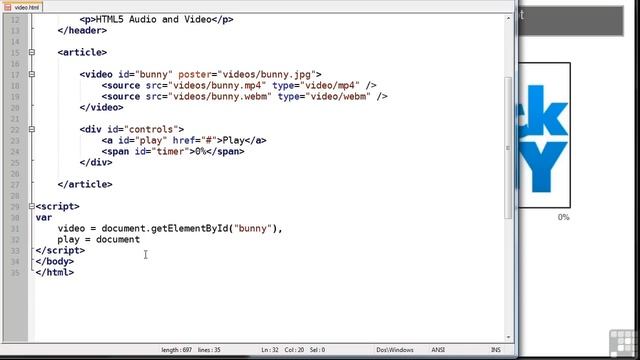Screen dimensions: 640x360
Task: Select line number 35 in the margin
Action: (x=15, y=273)
